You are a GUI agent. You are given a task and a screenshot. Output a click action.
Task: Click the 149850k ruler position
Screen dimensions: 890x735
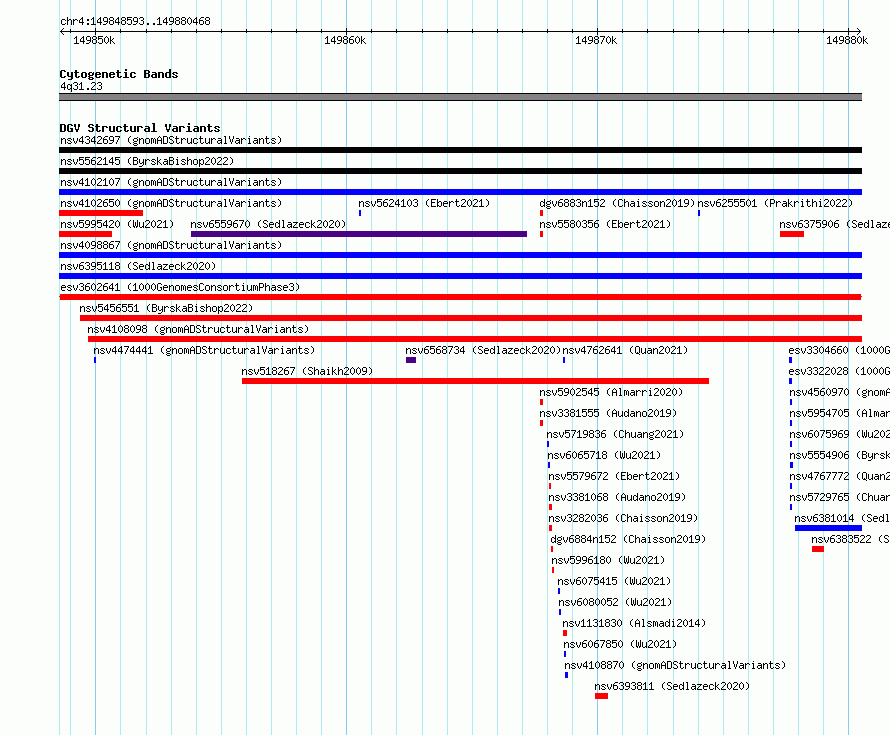tap(94, 40)
